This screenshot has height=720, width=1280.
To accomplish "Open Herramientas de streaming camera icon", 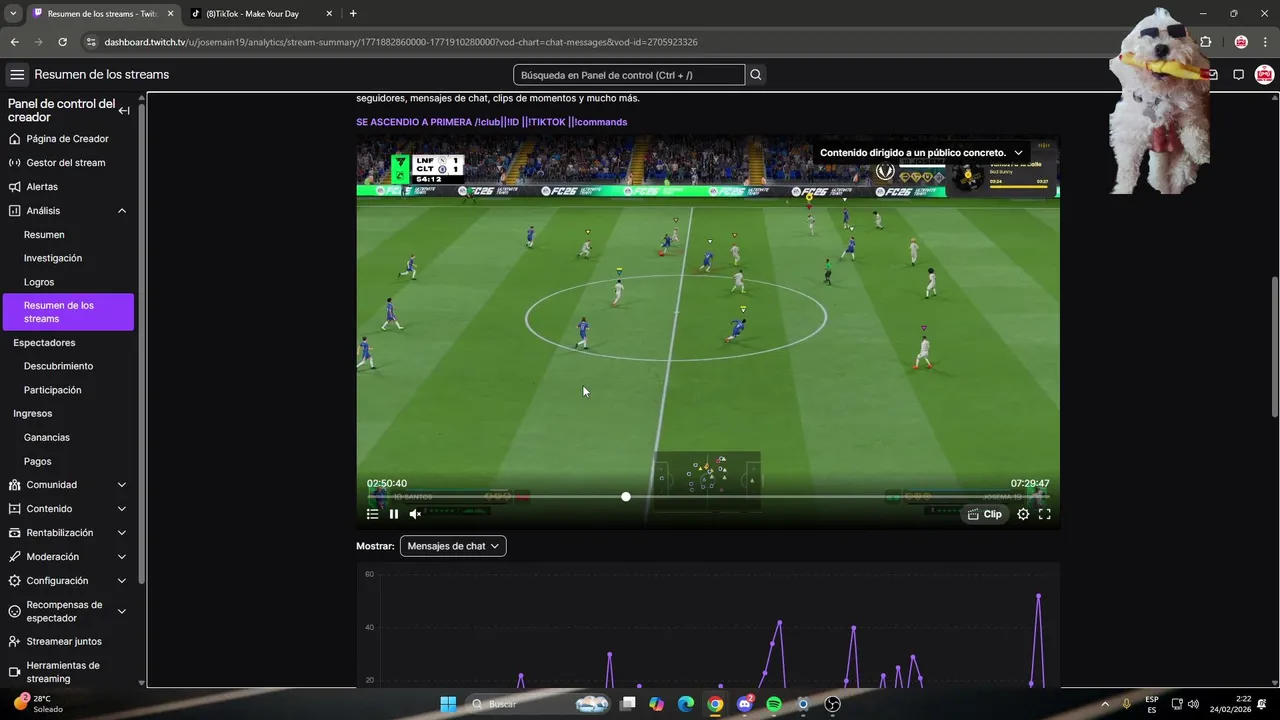I will 14,672.
